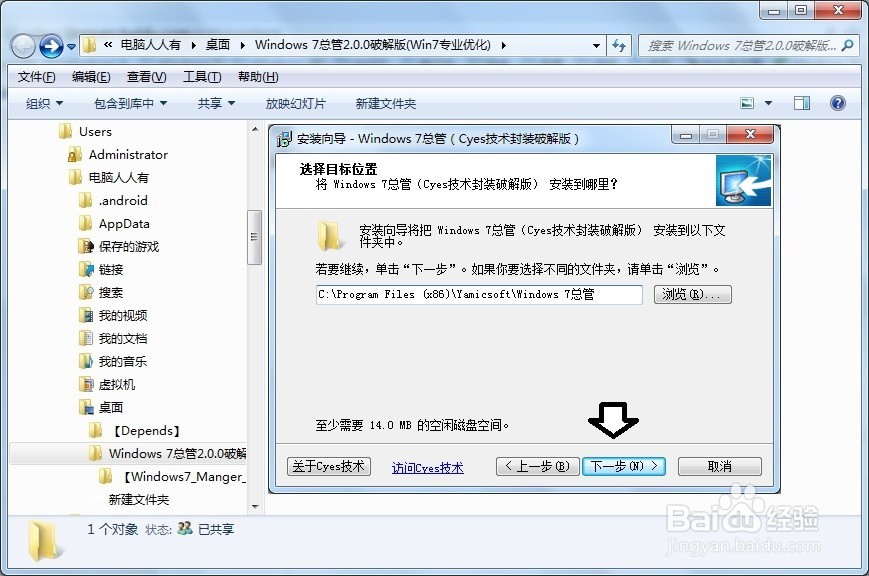Open the 工具(T) menu

[x=202, y=77]
